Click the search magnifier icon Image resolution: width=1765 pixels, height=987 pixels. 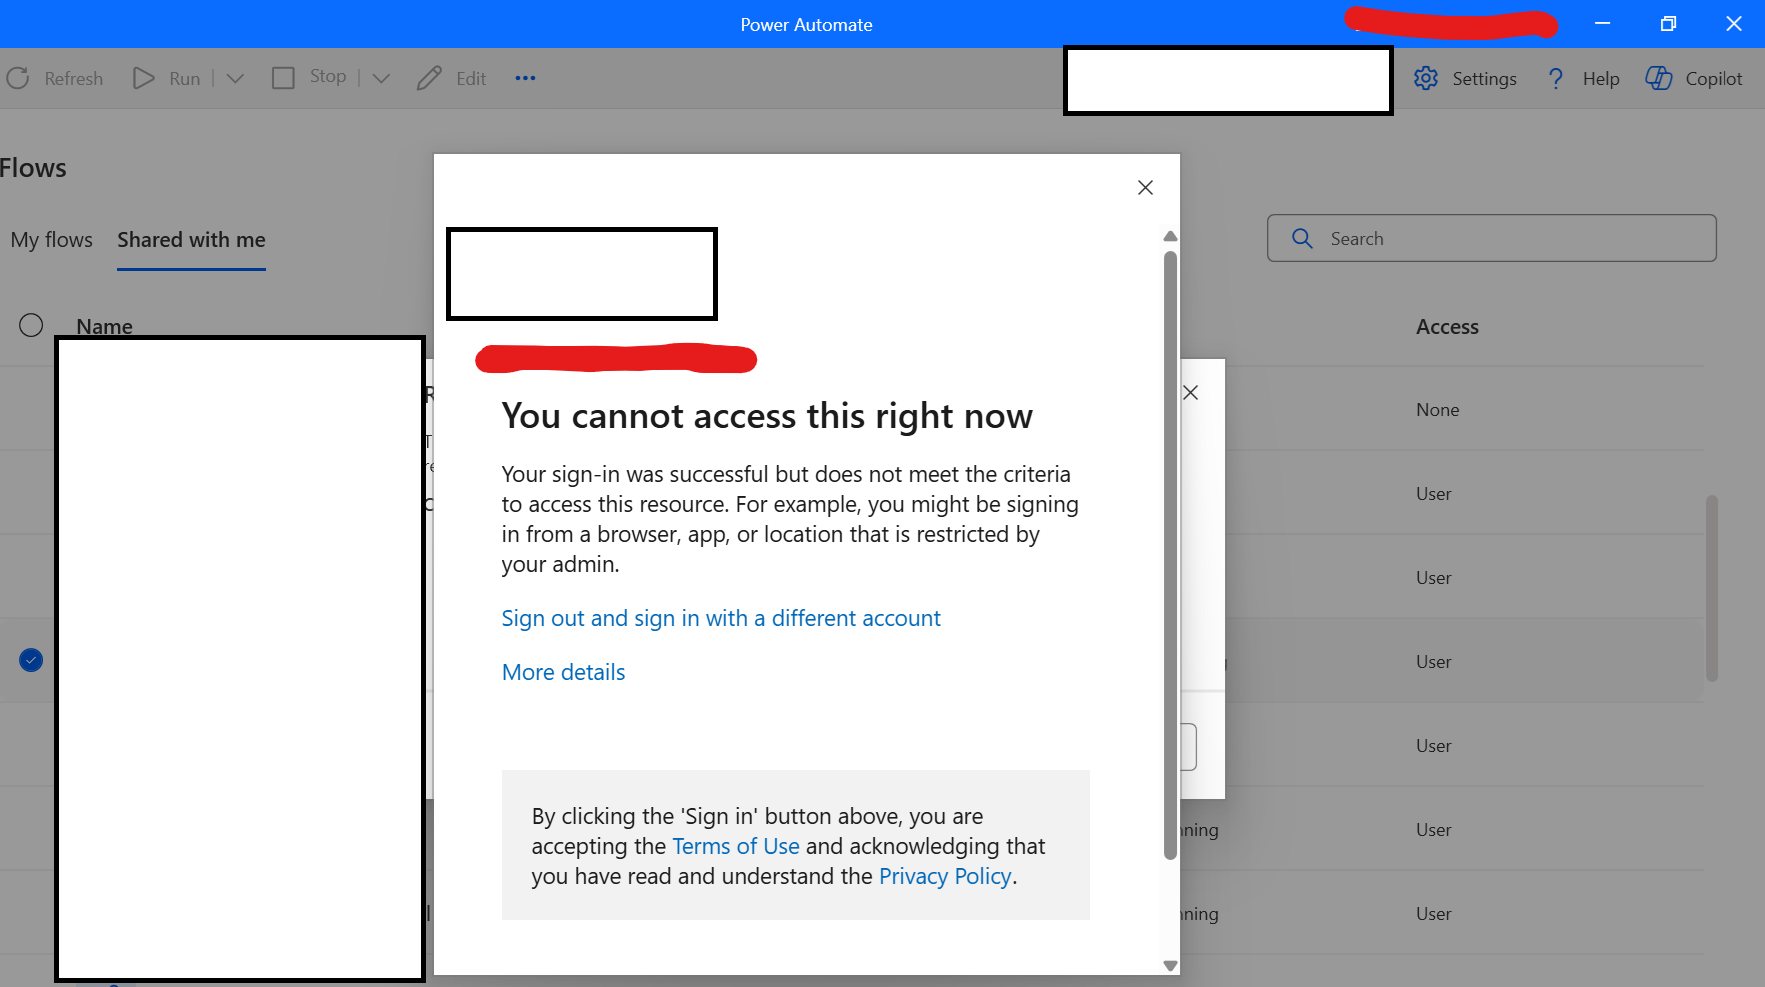coord(1301,238)
